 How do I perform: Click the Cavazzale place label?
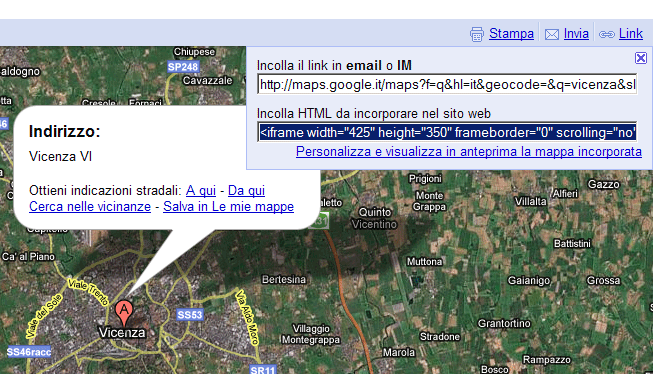pyautogui.click(x=207, y=80)
